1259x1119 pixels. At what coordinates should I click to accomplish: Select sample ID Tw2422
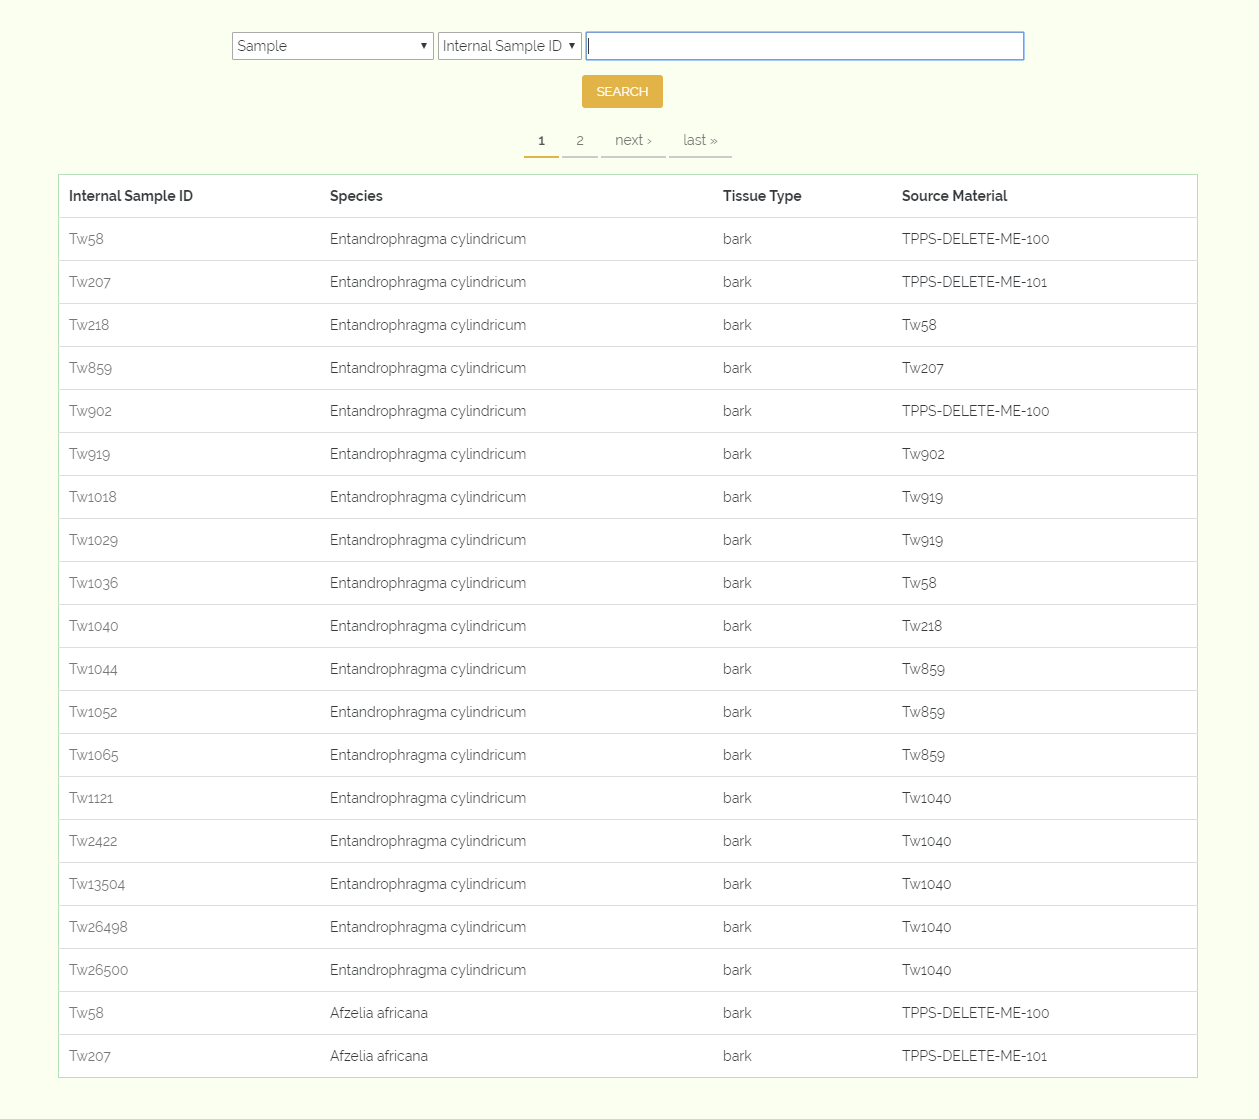pyautogui.click(x=93, y=841)
